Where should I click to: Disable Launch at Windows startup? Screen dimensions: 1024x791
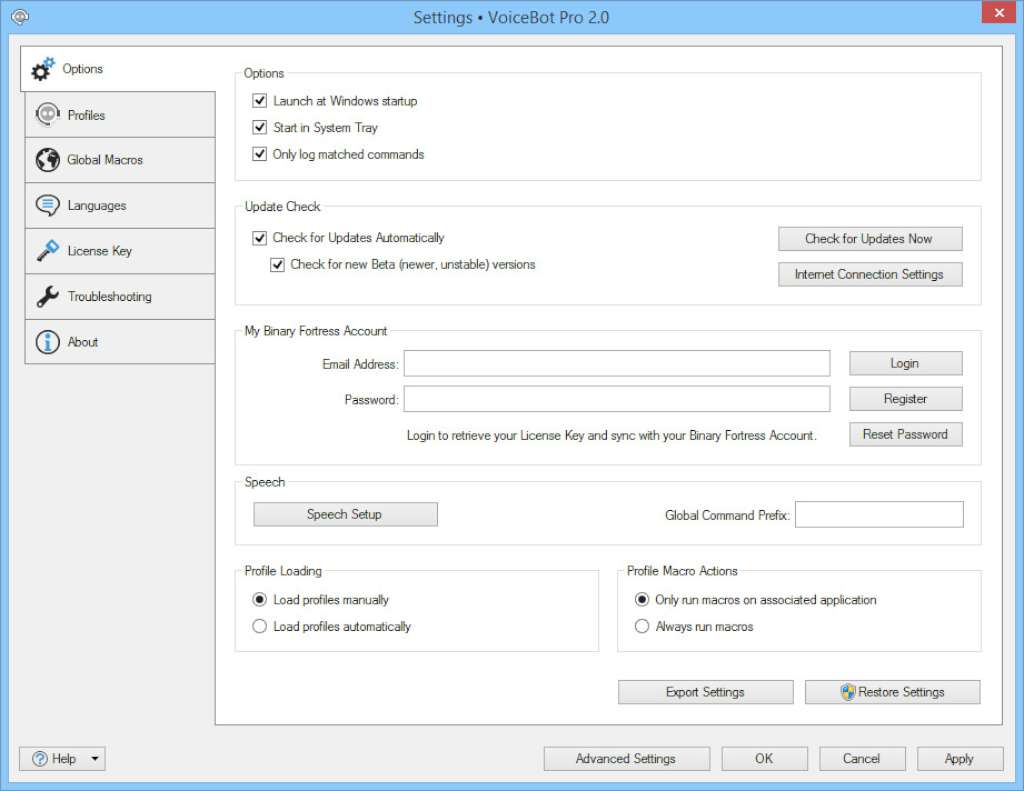point(260,101)
